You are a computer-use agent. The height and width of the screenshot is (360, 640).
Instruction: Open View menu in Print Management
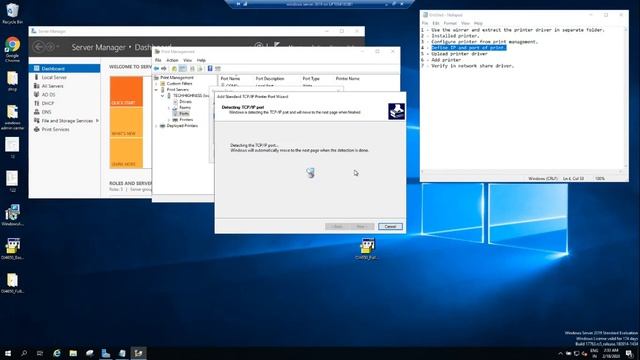187,60
